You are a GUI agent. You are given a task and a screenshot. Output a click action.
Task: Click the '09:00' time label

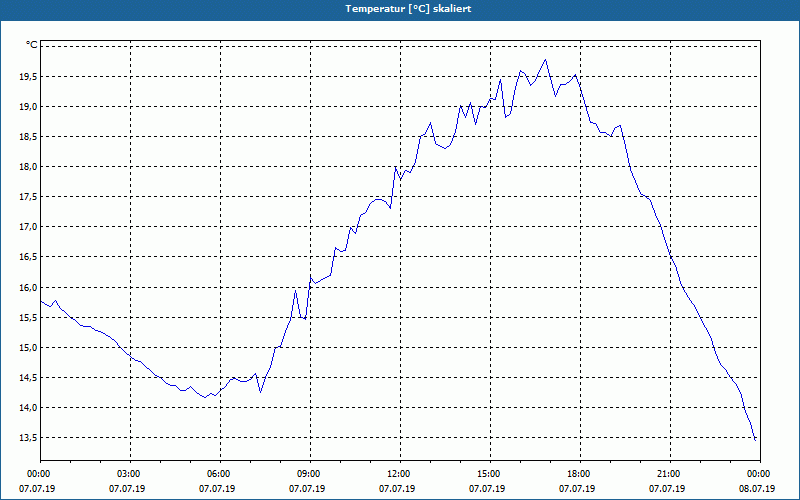tap(307, 474)
